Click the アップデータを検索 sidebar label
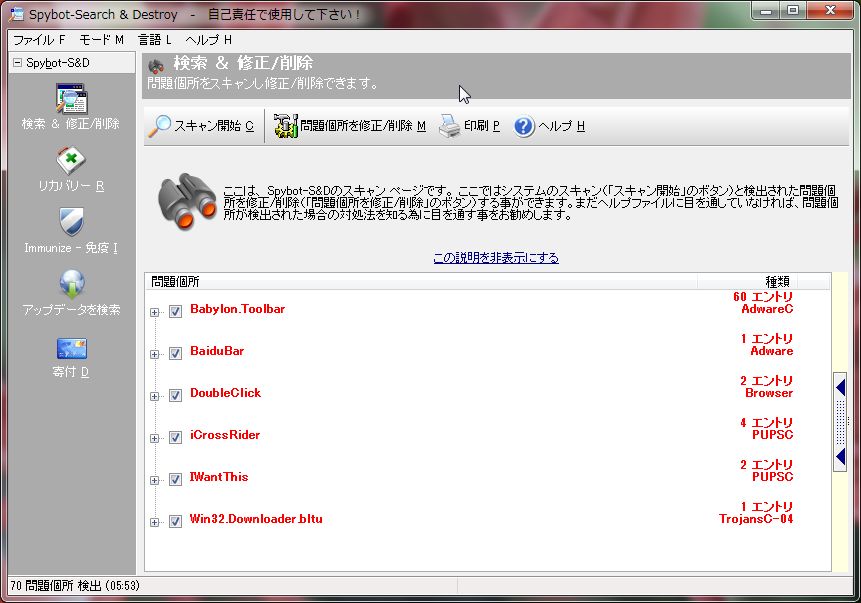The height and width of the screenshot is (603, 861). pyautogui.click(x=71, y=310)
